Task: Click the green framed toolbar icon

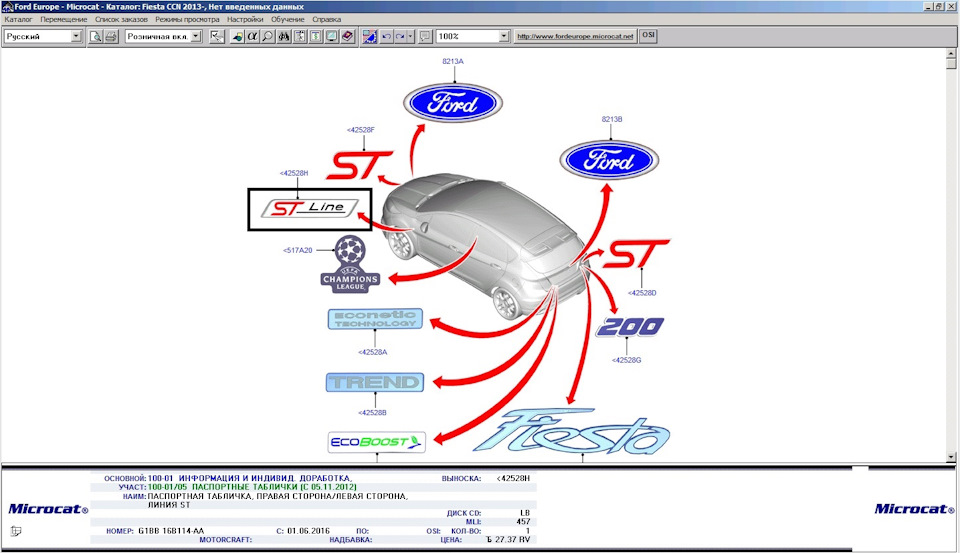Action: (315, 36)
